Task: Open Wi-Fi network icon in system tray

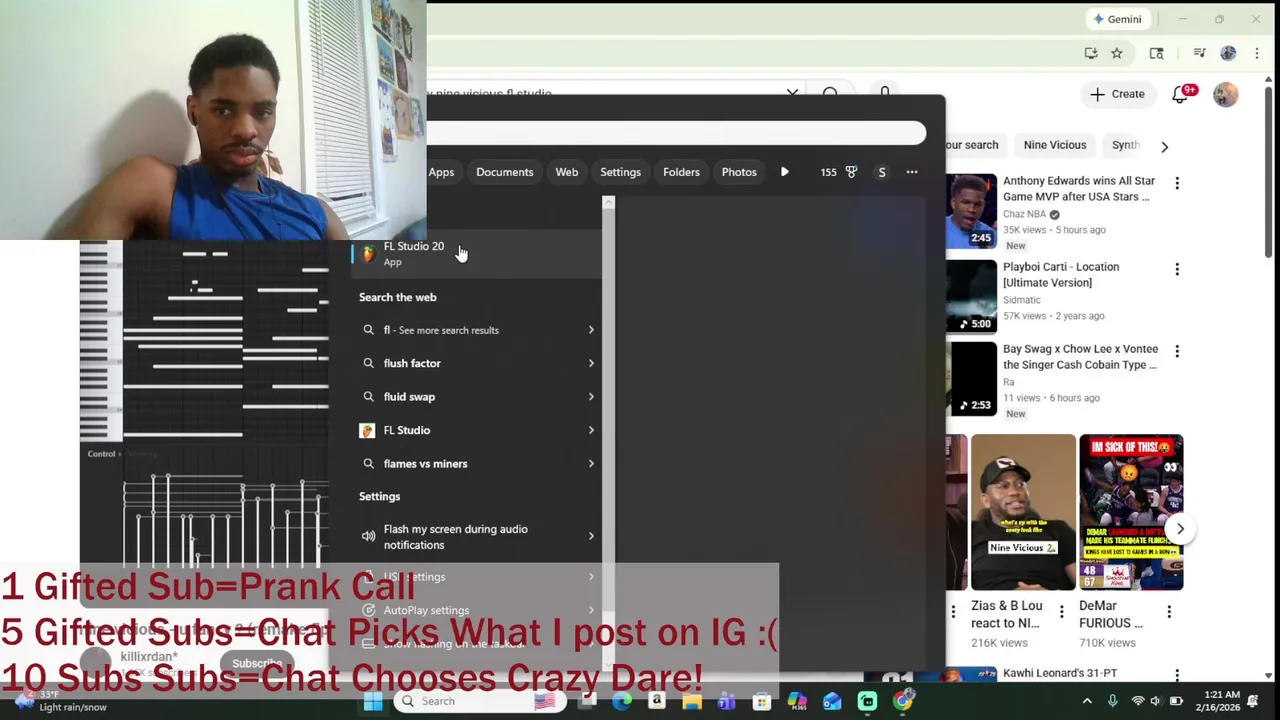Action: tap(1137, 701)
